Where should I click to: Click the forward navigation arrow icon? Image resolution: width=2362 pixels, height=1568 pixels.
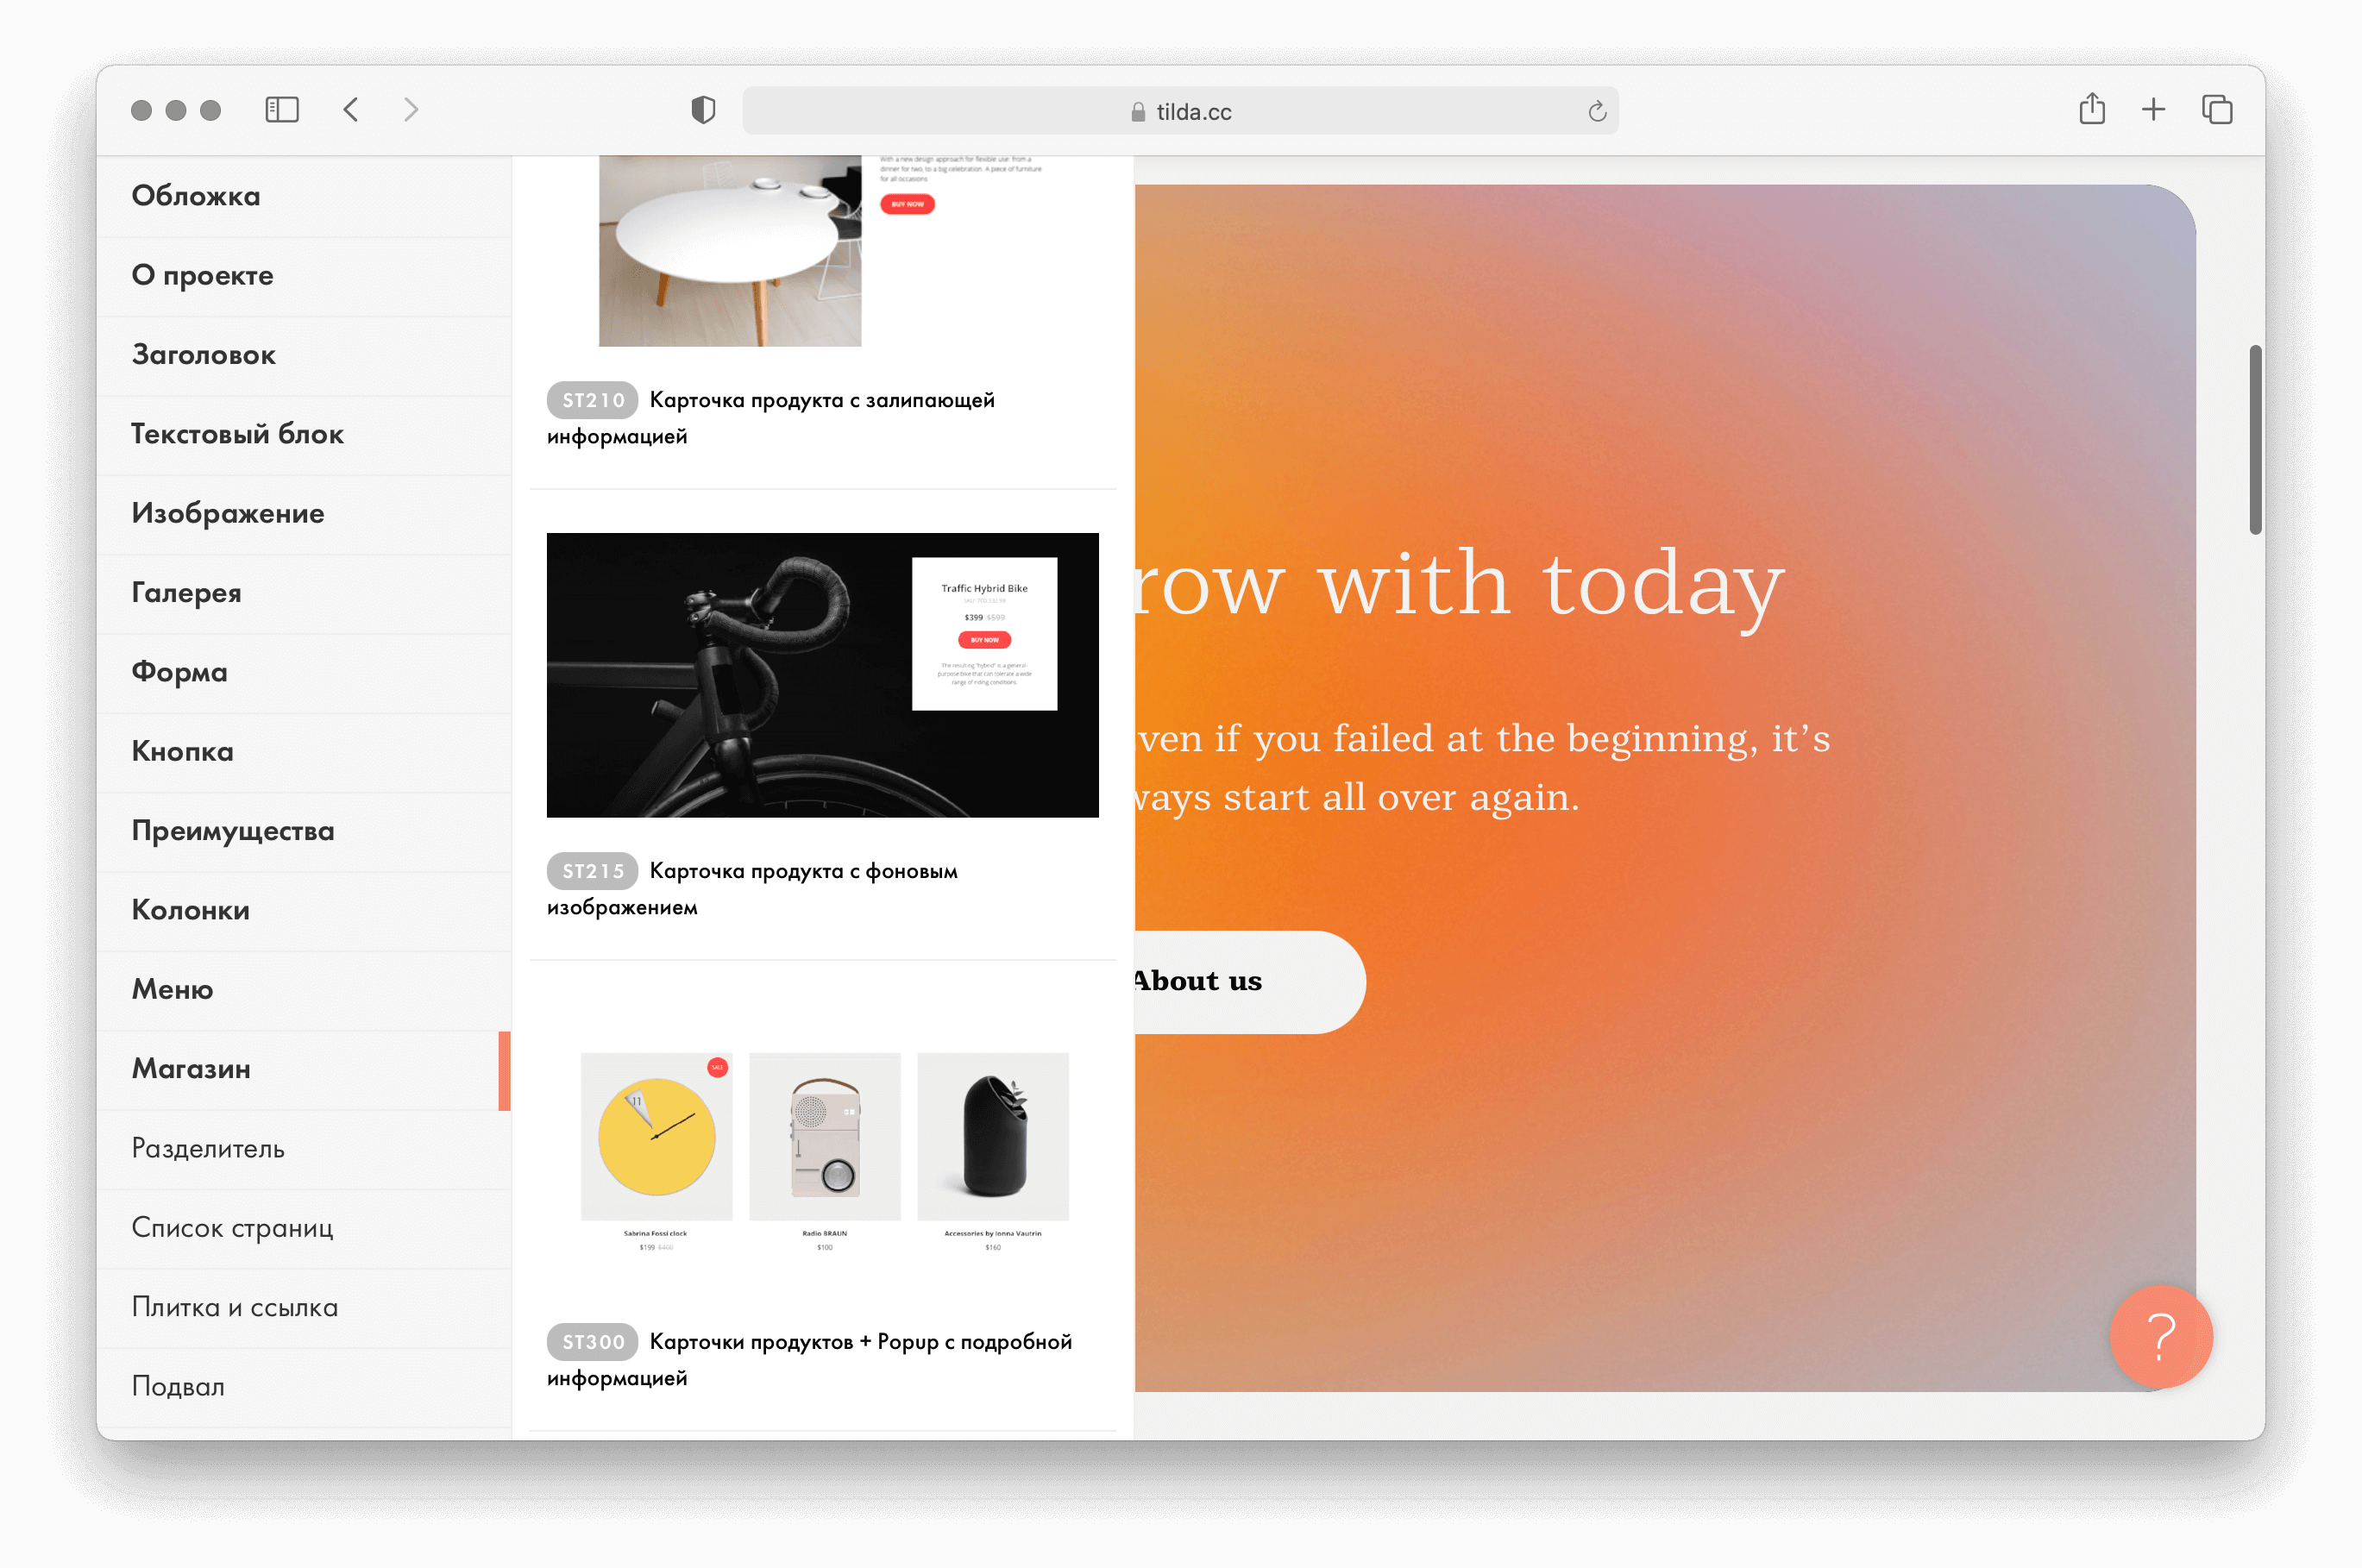[x=411, y=110]
